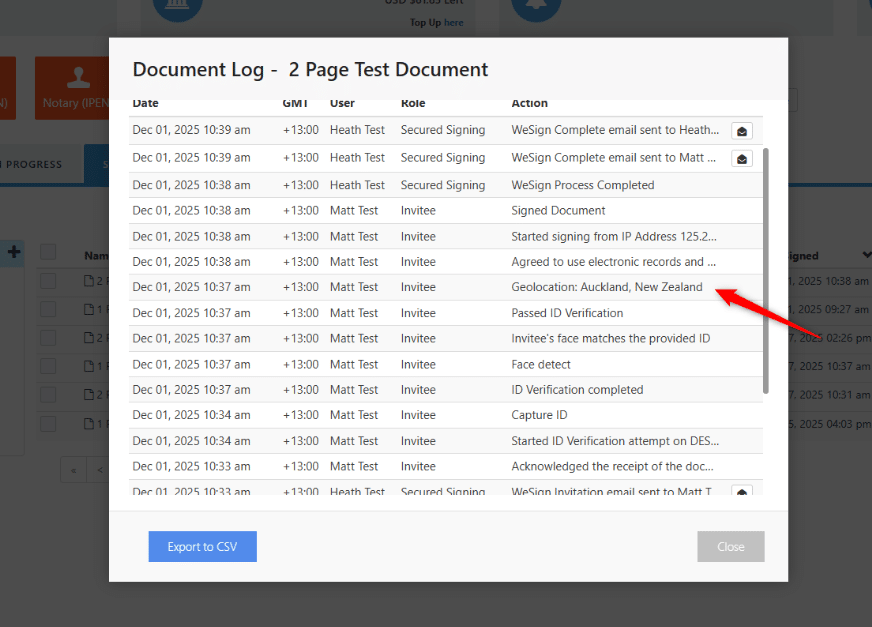The image size is (872, 627).
Task: Click the document log vertical scrollbar
Action: point(766,270)
